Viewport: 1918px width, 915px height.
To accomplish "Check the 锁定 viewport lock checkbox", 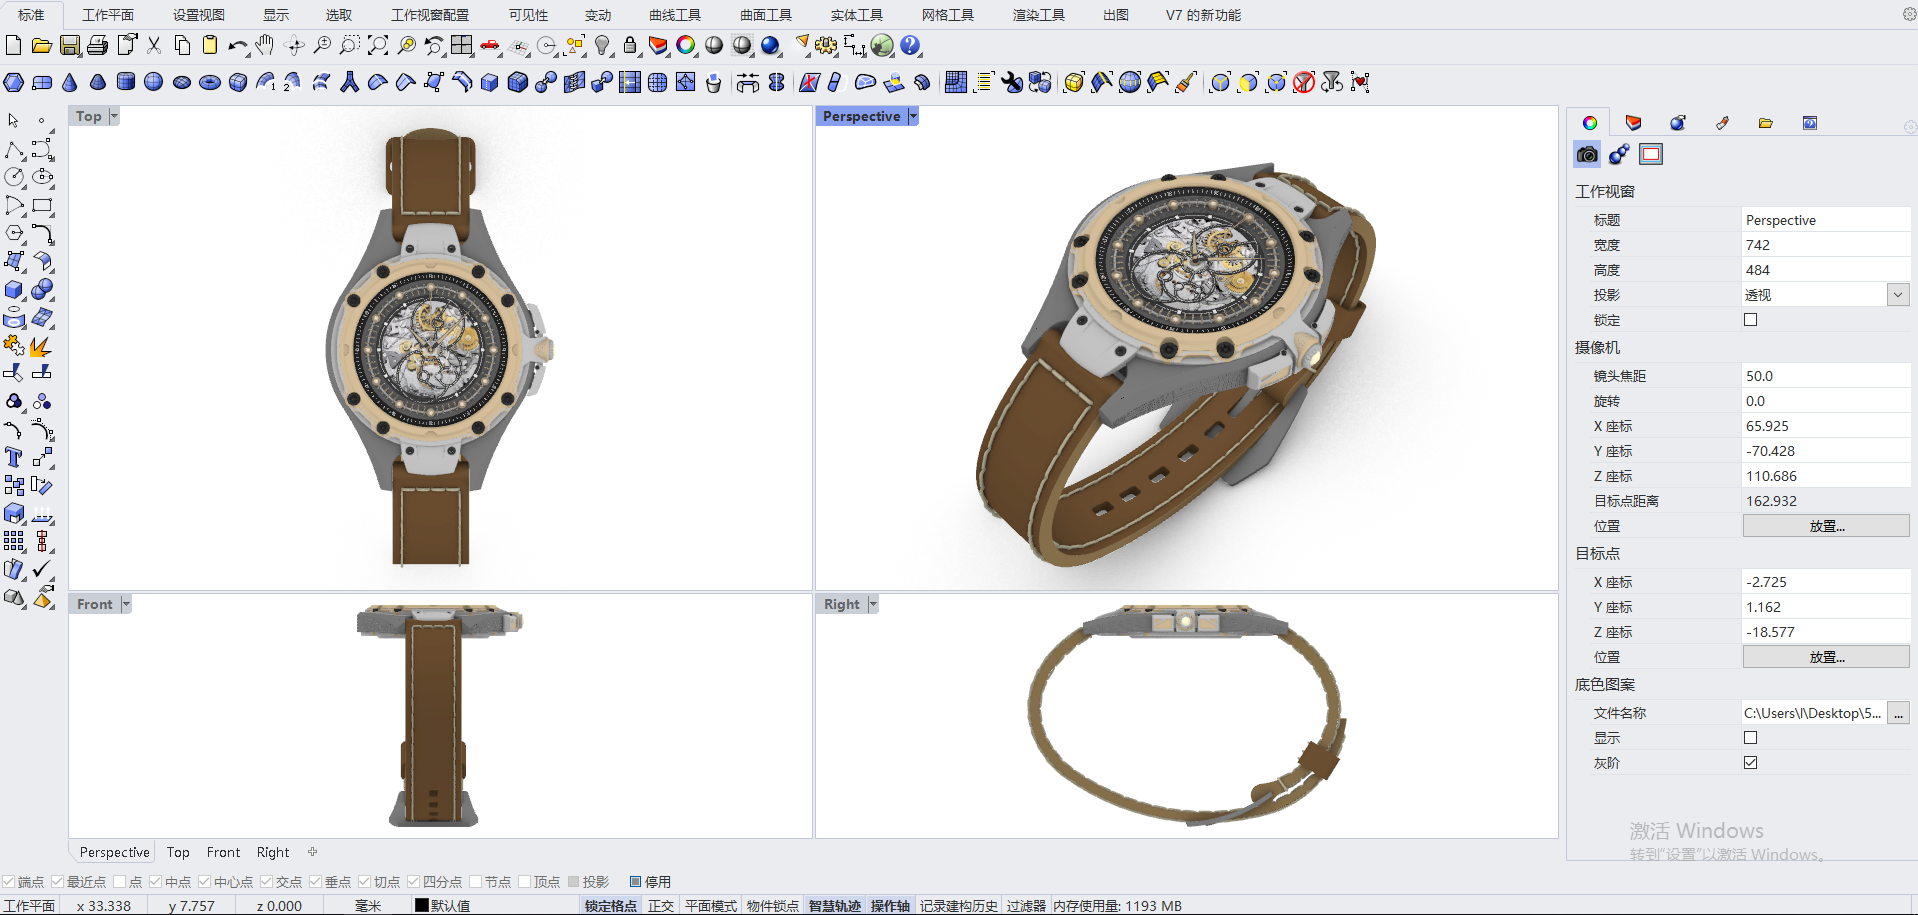I will [1750, 320].
